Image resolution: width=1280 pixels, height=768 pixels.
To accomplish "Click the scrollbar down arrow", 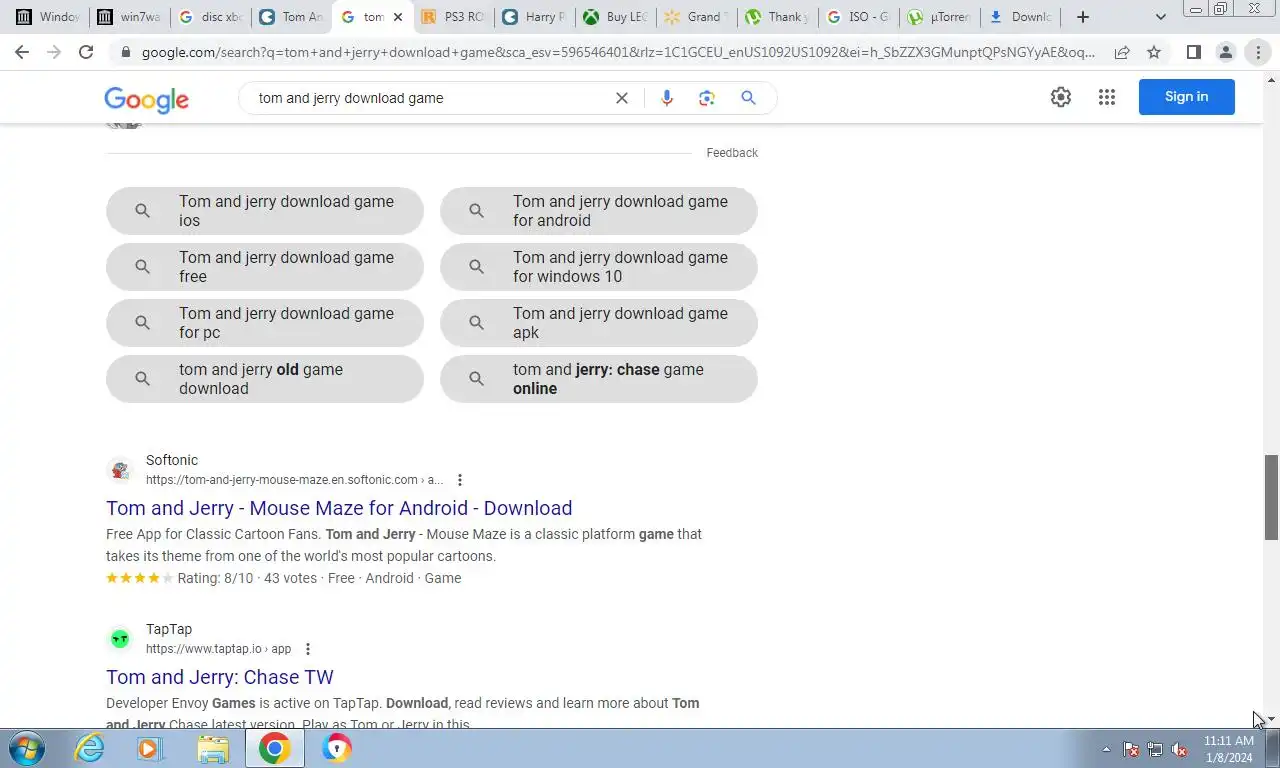I will click(1271, 719).
